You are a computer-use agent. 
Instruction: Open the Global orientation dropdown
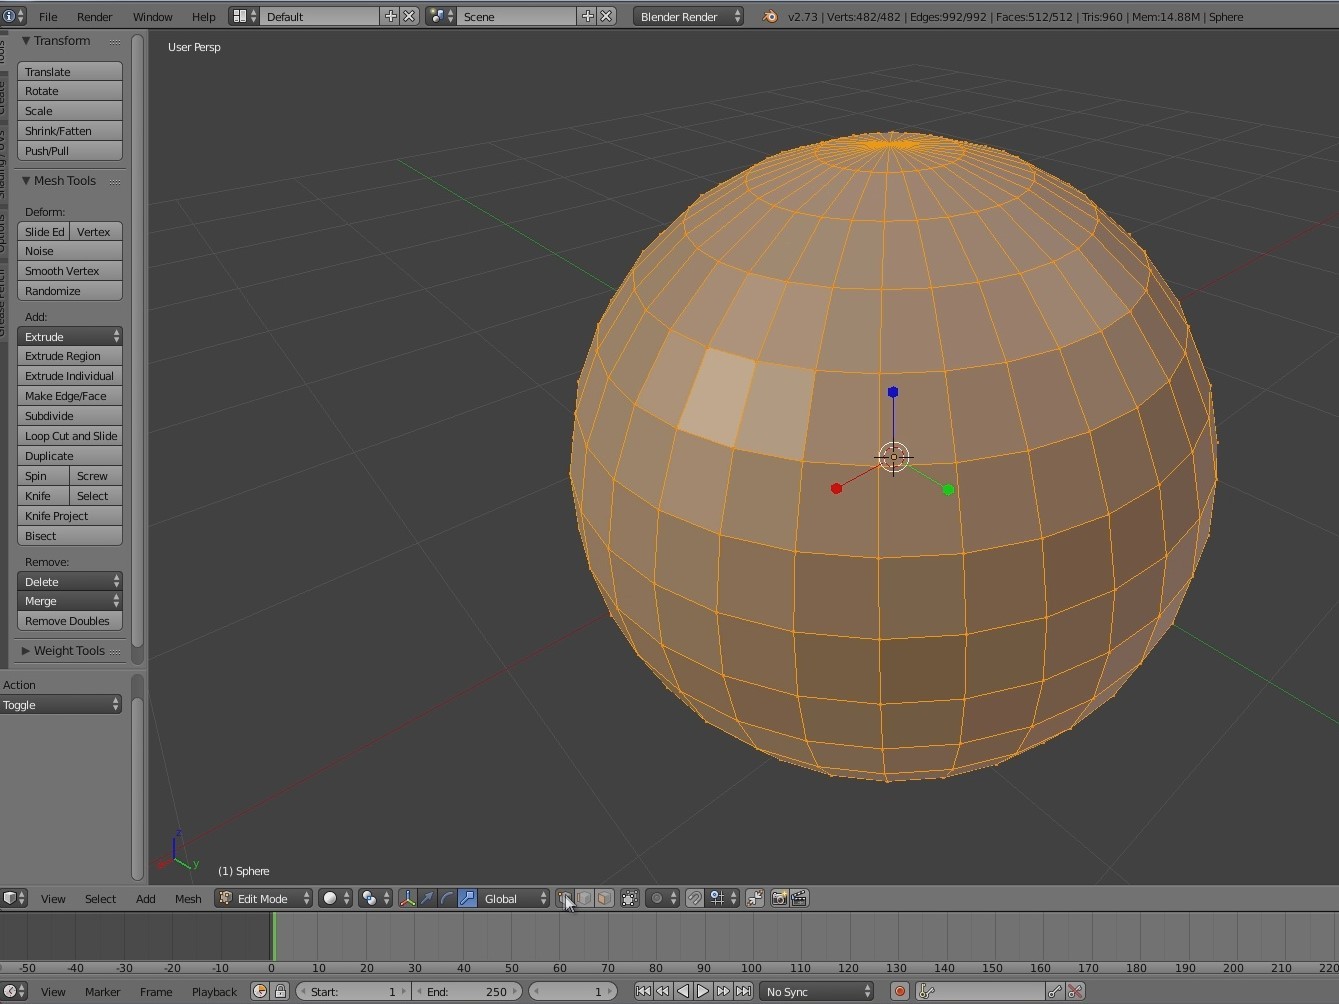point(514,898)
